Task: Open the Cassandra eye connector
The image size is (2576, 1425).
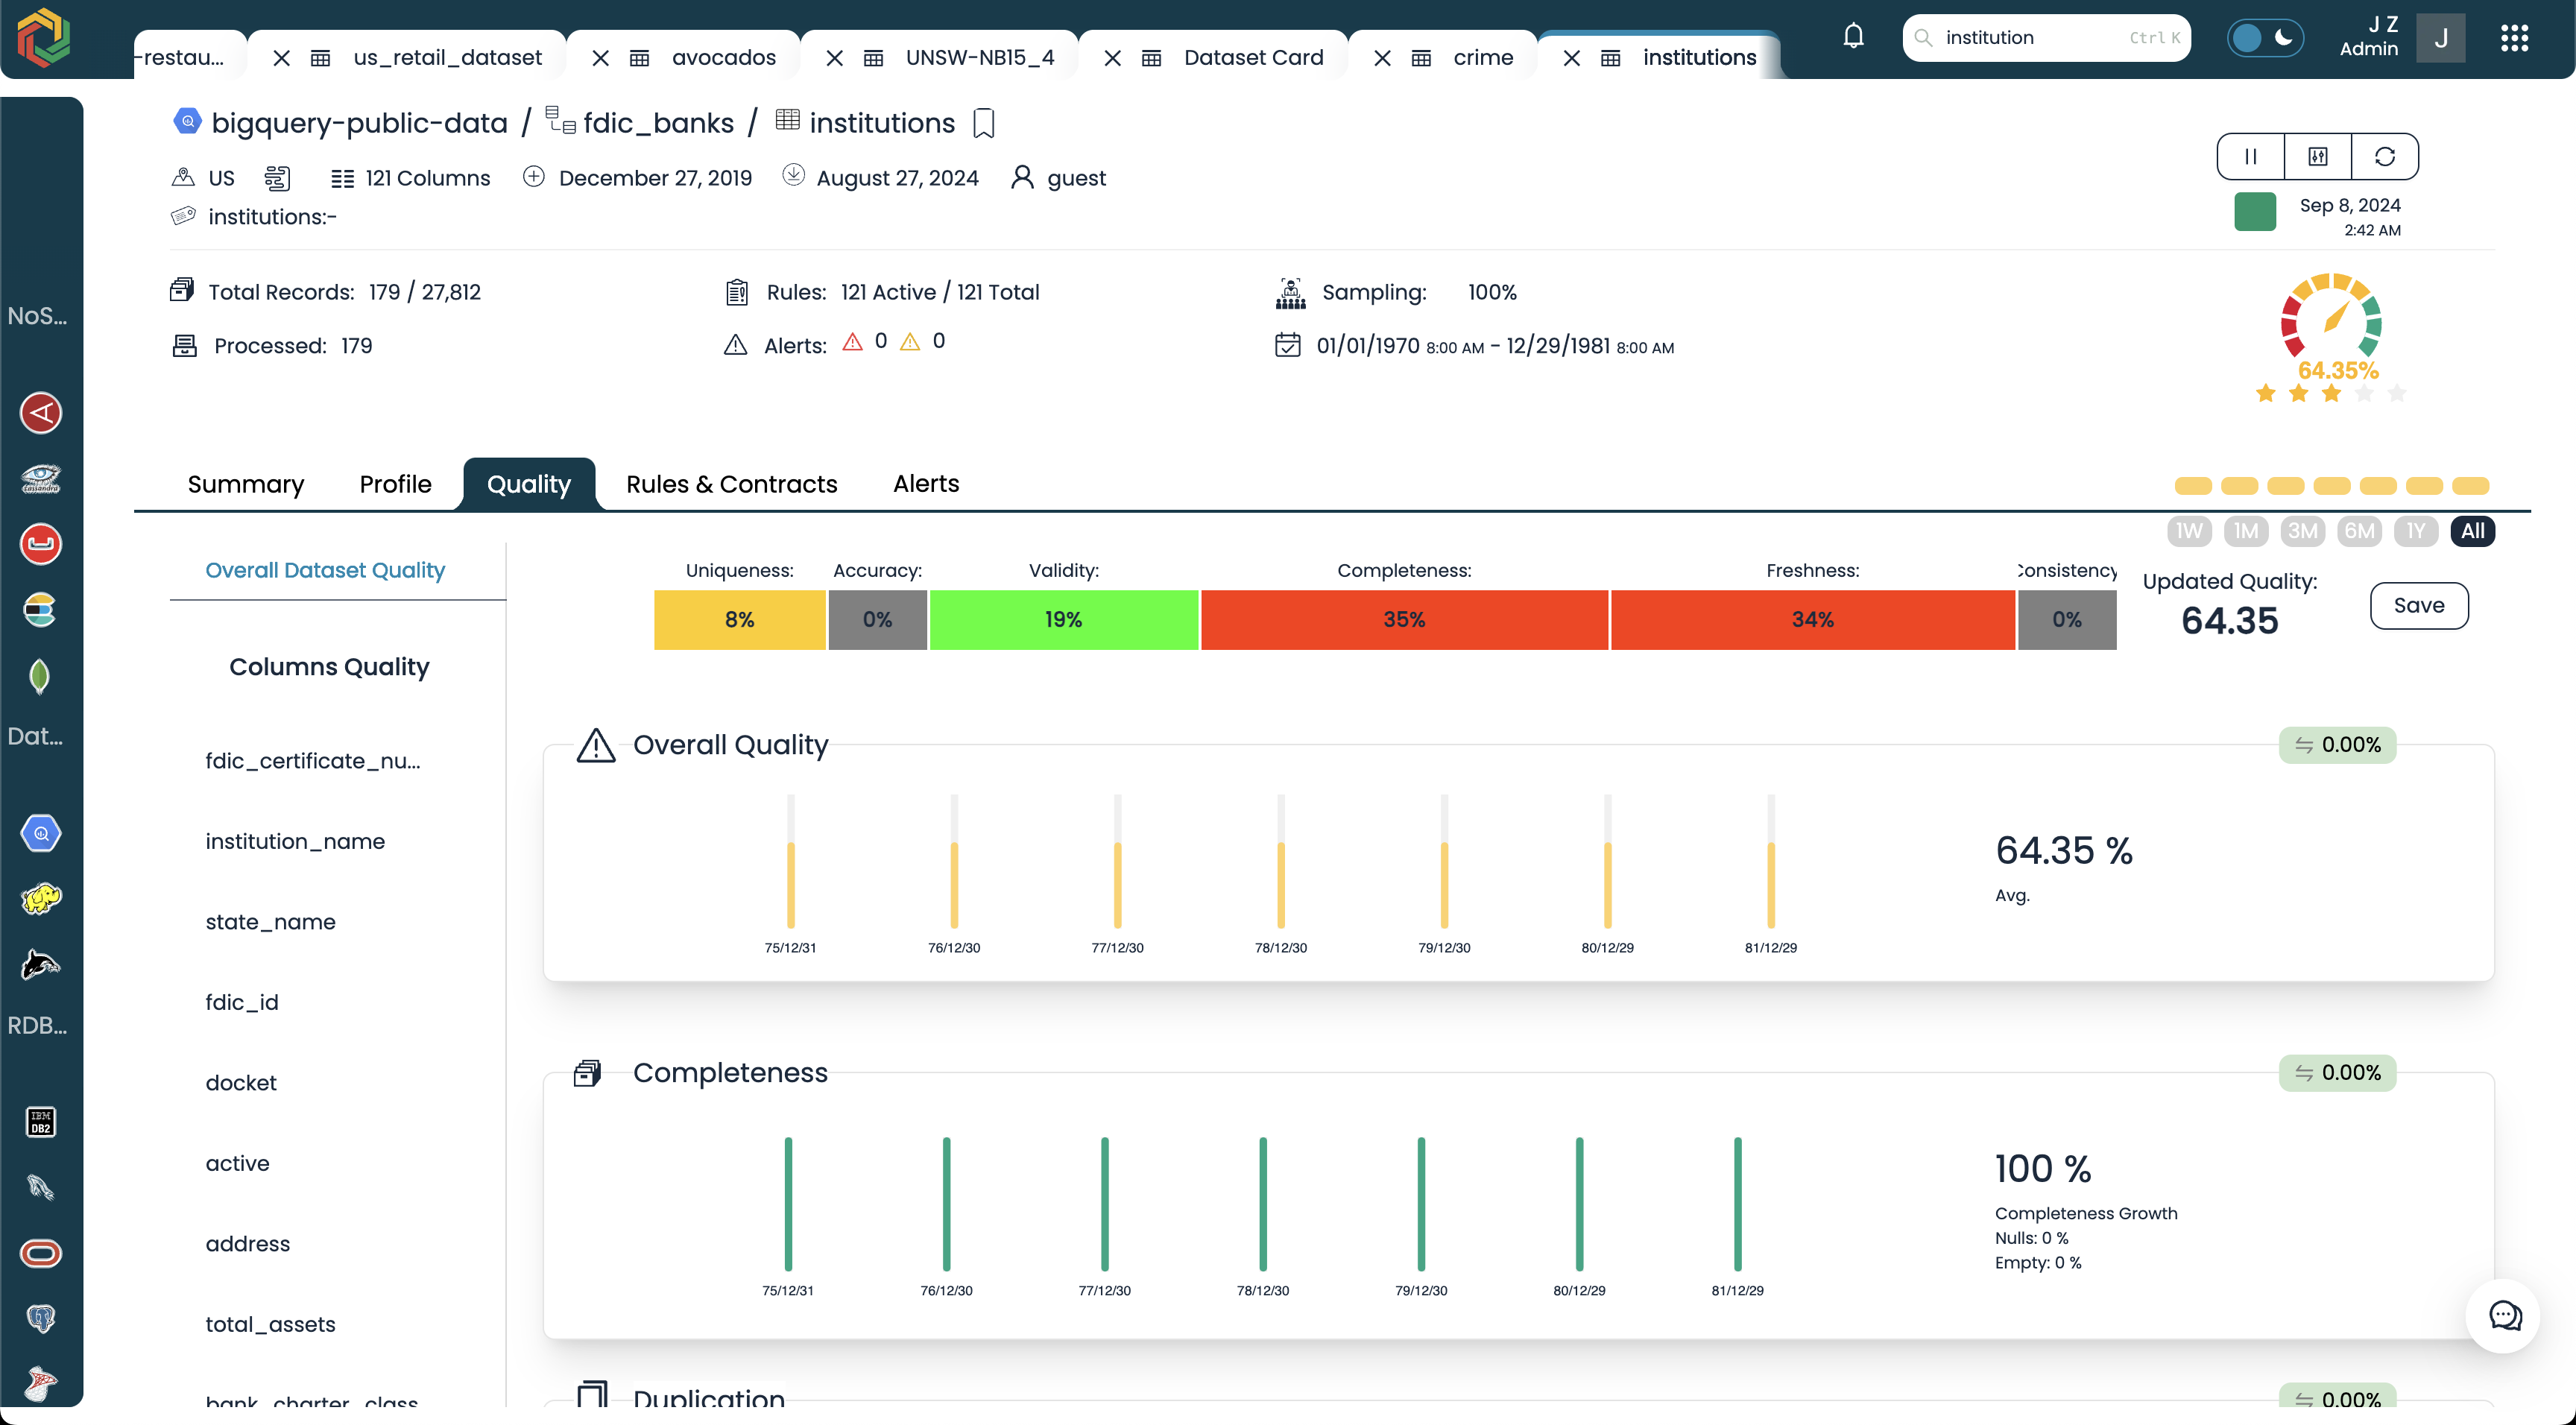Action: 41,478
